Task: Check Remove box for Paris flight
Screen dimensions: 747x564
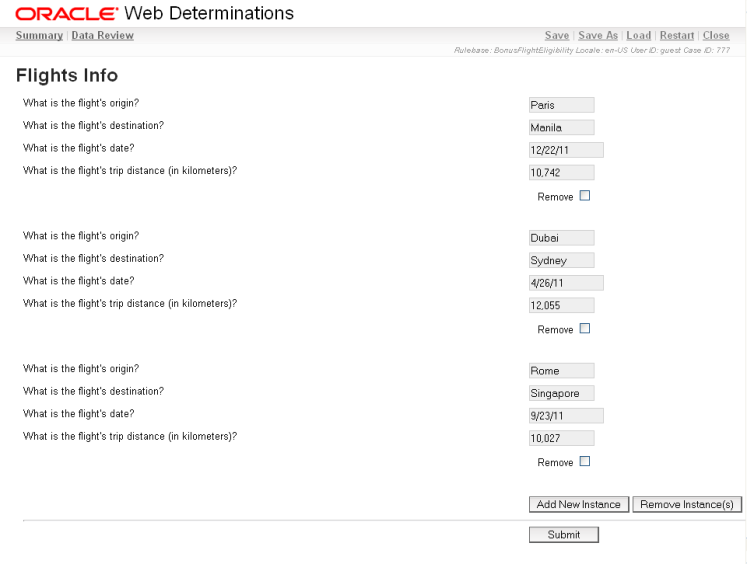Action: click(x=585, y=196)
